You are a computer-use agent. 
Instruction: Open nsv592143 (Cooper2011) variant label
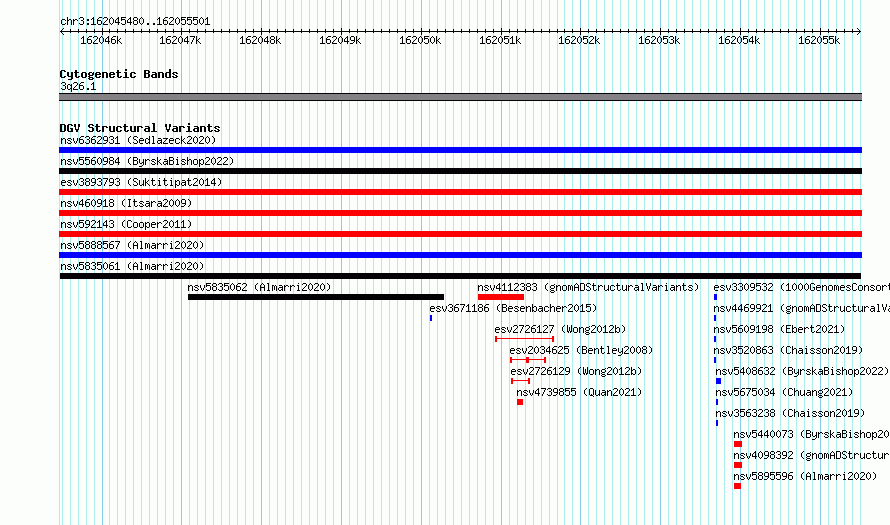tap(126, 224)
